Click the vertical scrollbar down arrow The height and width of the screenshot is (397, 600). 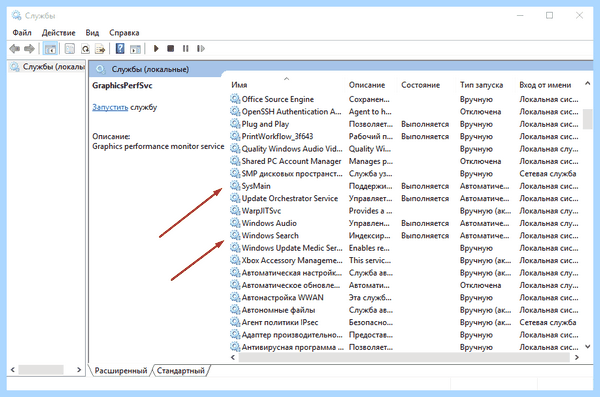[x=588, y=347]
